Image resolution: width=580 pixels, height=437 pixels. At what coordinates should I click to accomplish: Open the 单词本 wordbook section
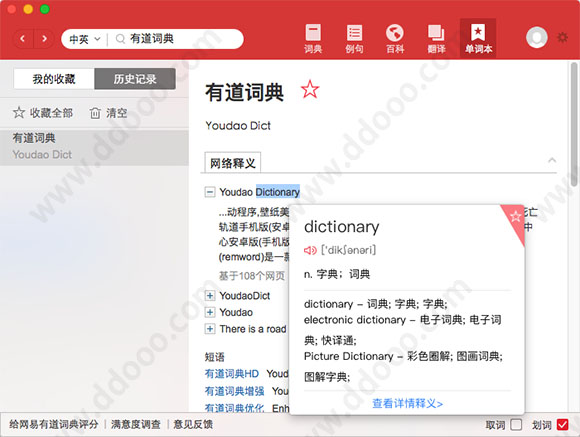pyautogui.click(x=478, y=38)
